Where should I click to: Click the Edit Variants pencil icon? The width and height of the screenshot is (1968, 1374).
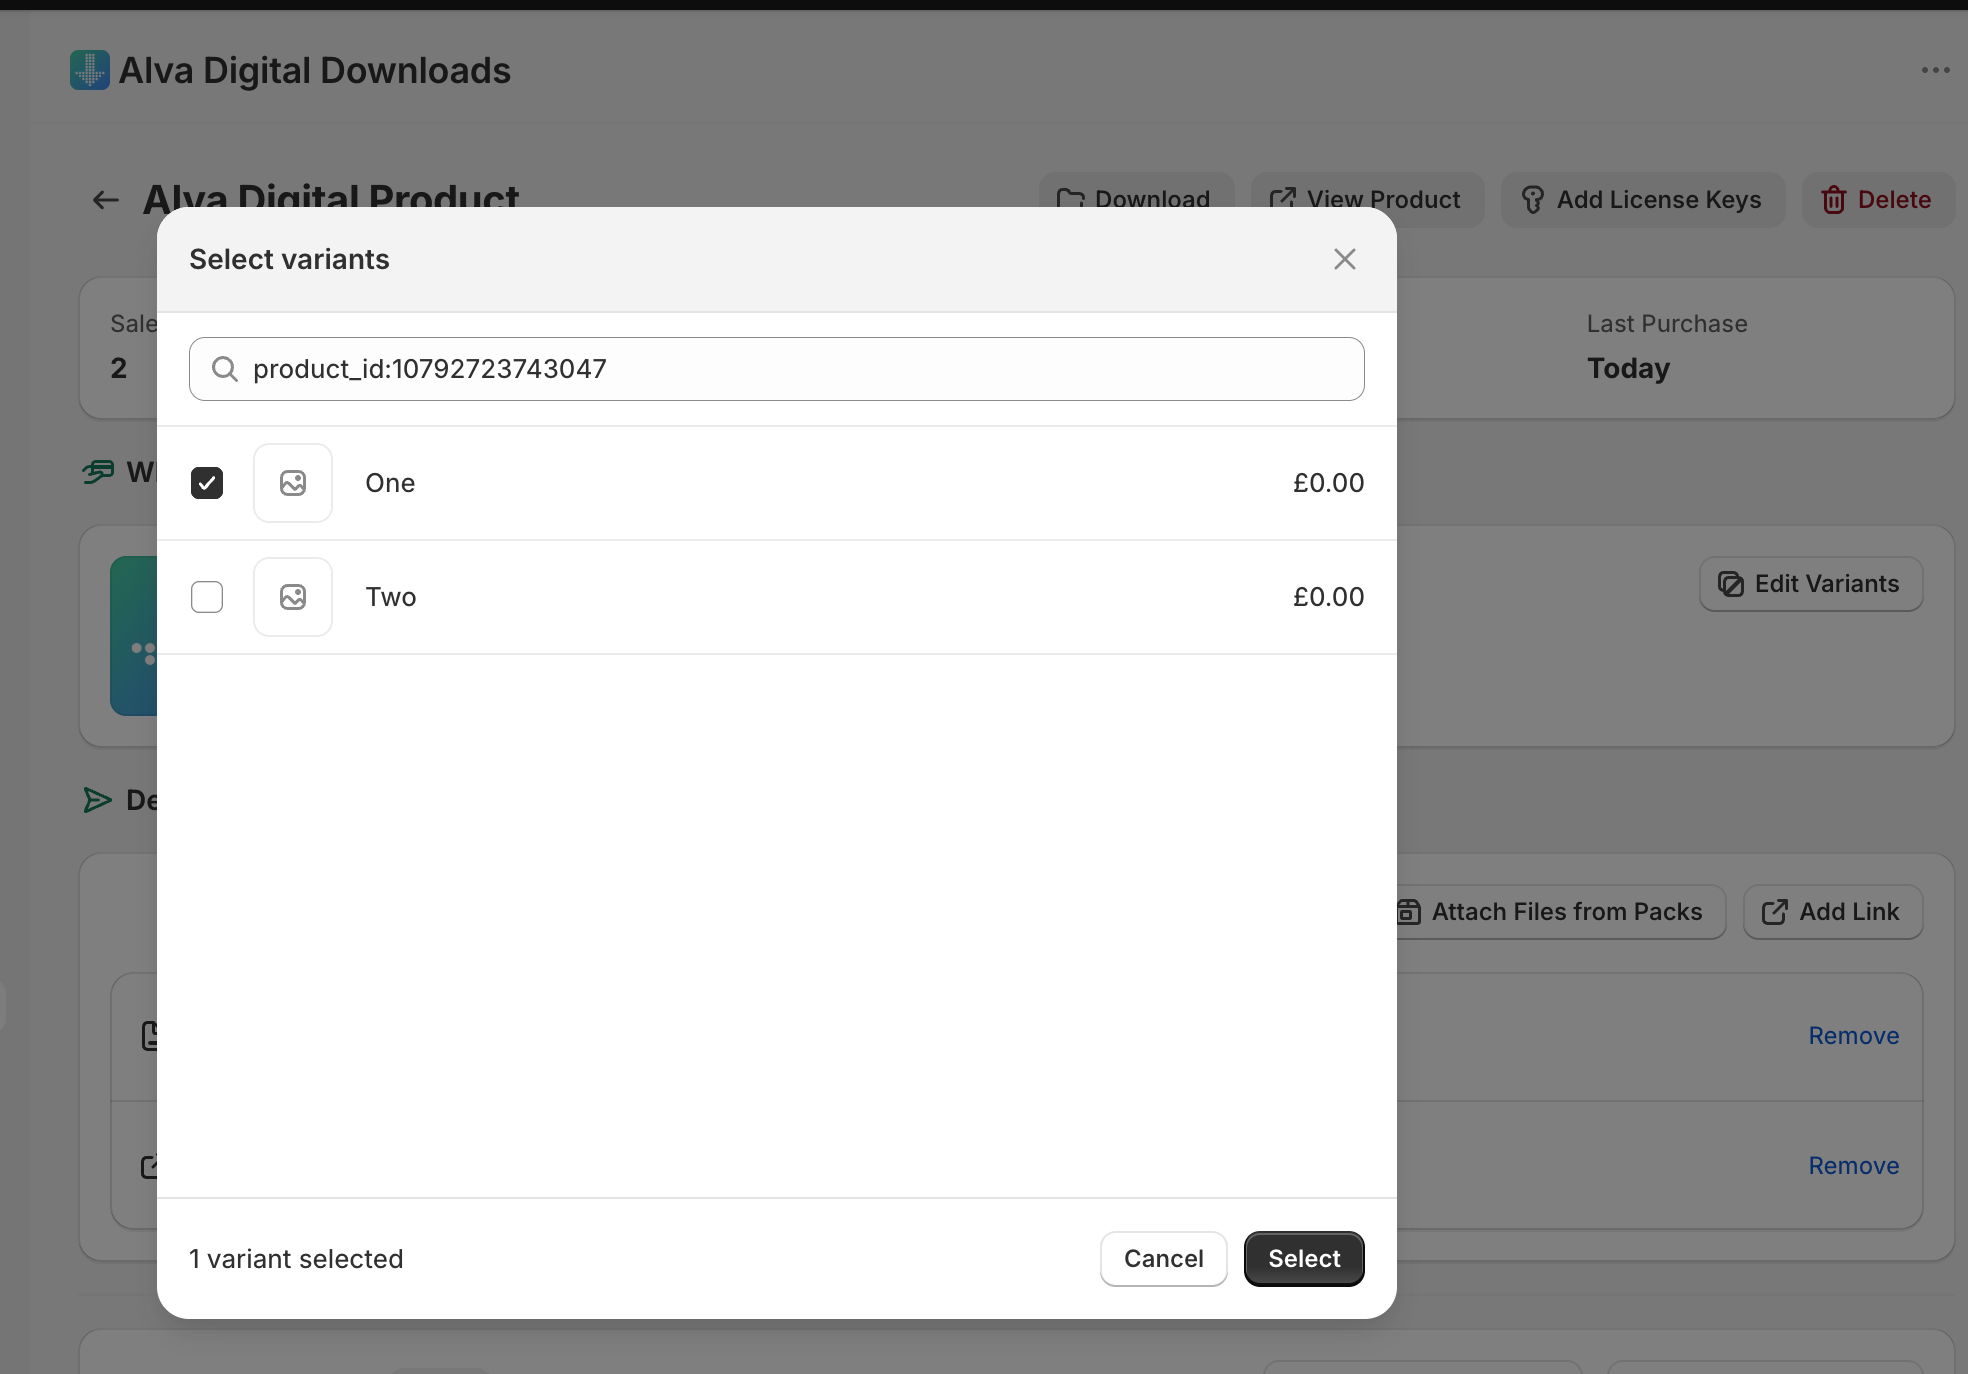[1731, 584]
